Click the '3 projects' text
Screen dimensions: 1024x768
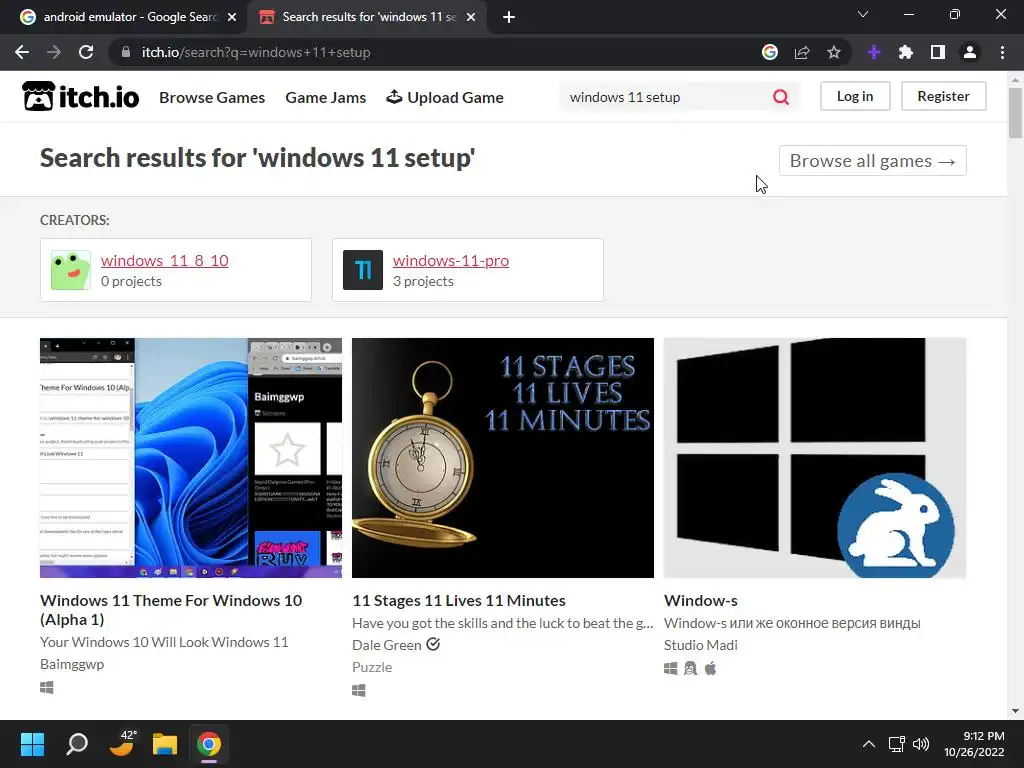click(423, 281)
